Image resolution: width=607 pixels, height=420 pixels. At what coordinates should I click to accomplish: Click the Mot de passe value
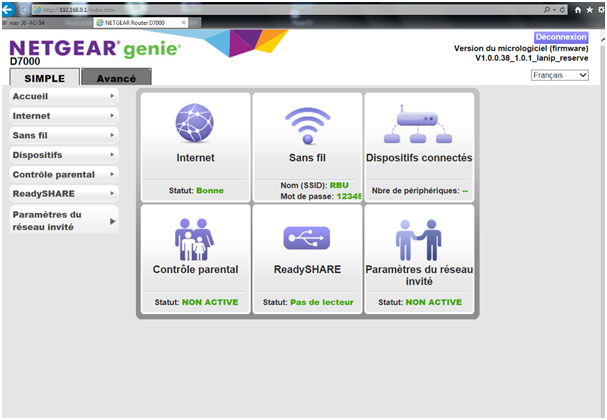pos(349,196)
